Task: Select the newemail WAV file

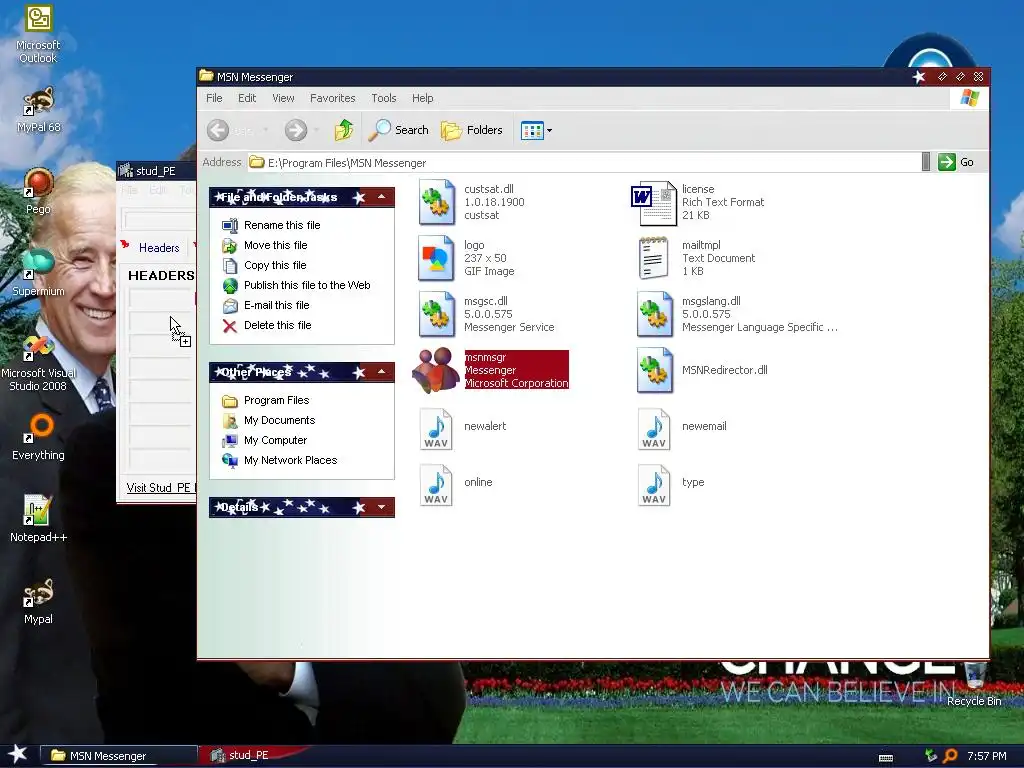Action: [654, 428]
